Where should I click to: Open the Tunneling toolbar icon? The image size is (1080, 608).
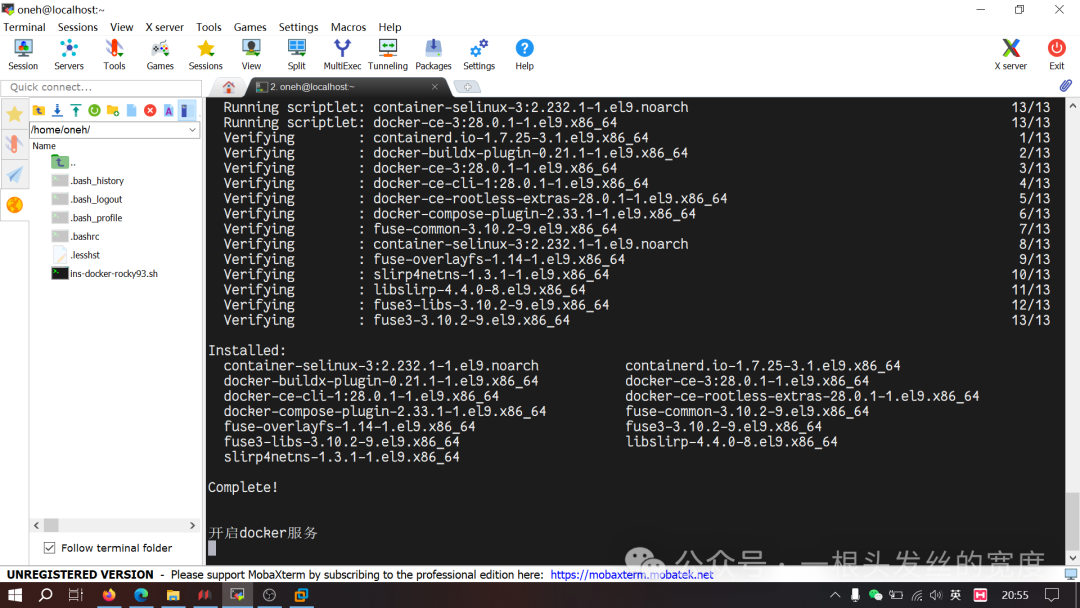388,54
